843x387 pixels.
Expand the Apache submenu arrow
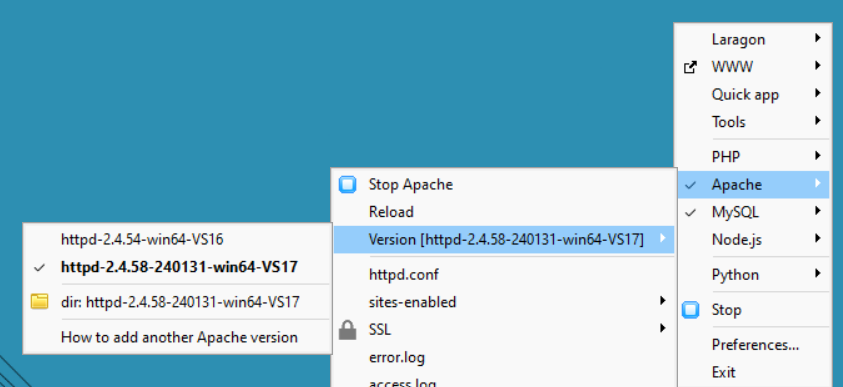(x=818, y=183)
